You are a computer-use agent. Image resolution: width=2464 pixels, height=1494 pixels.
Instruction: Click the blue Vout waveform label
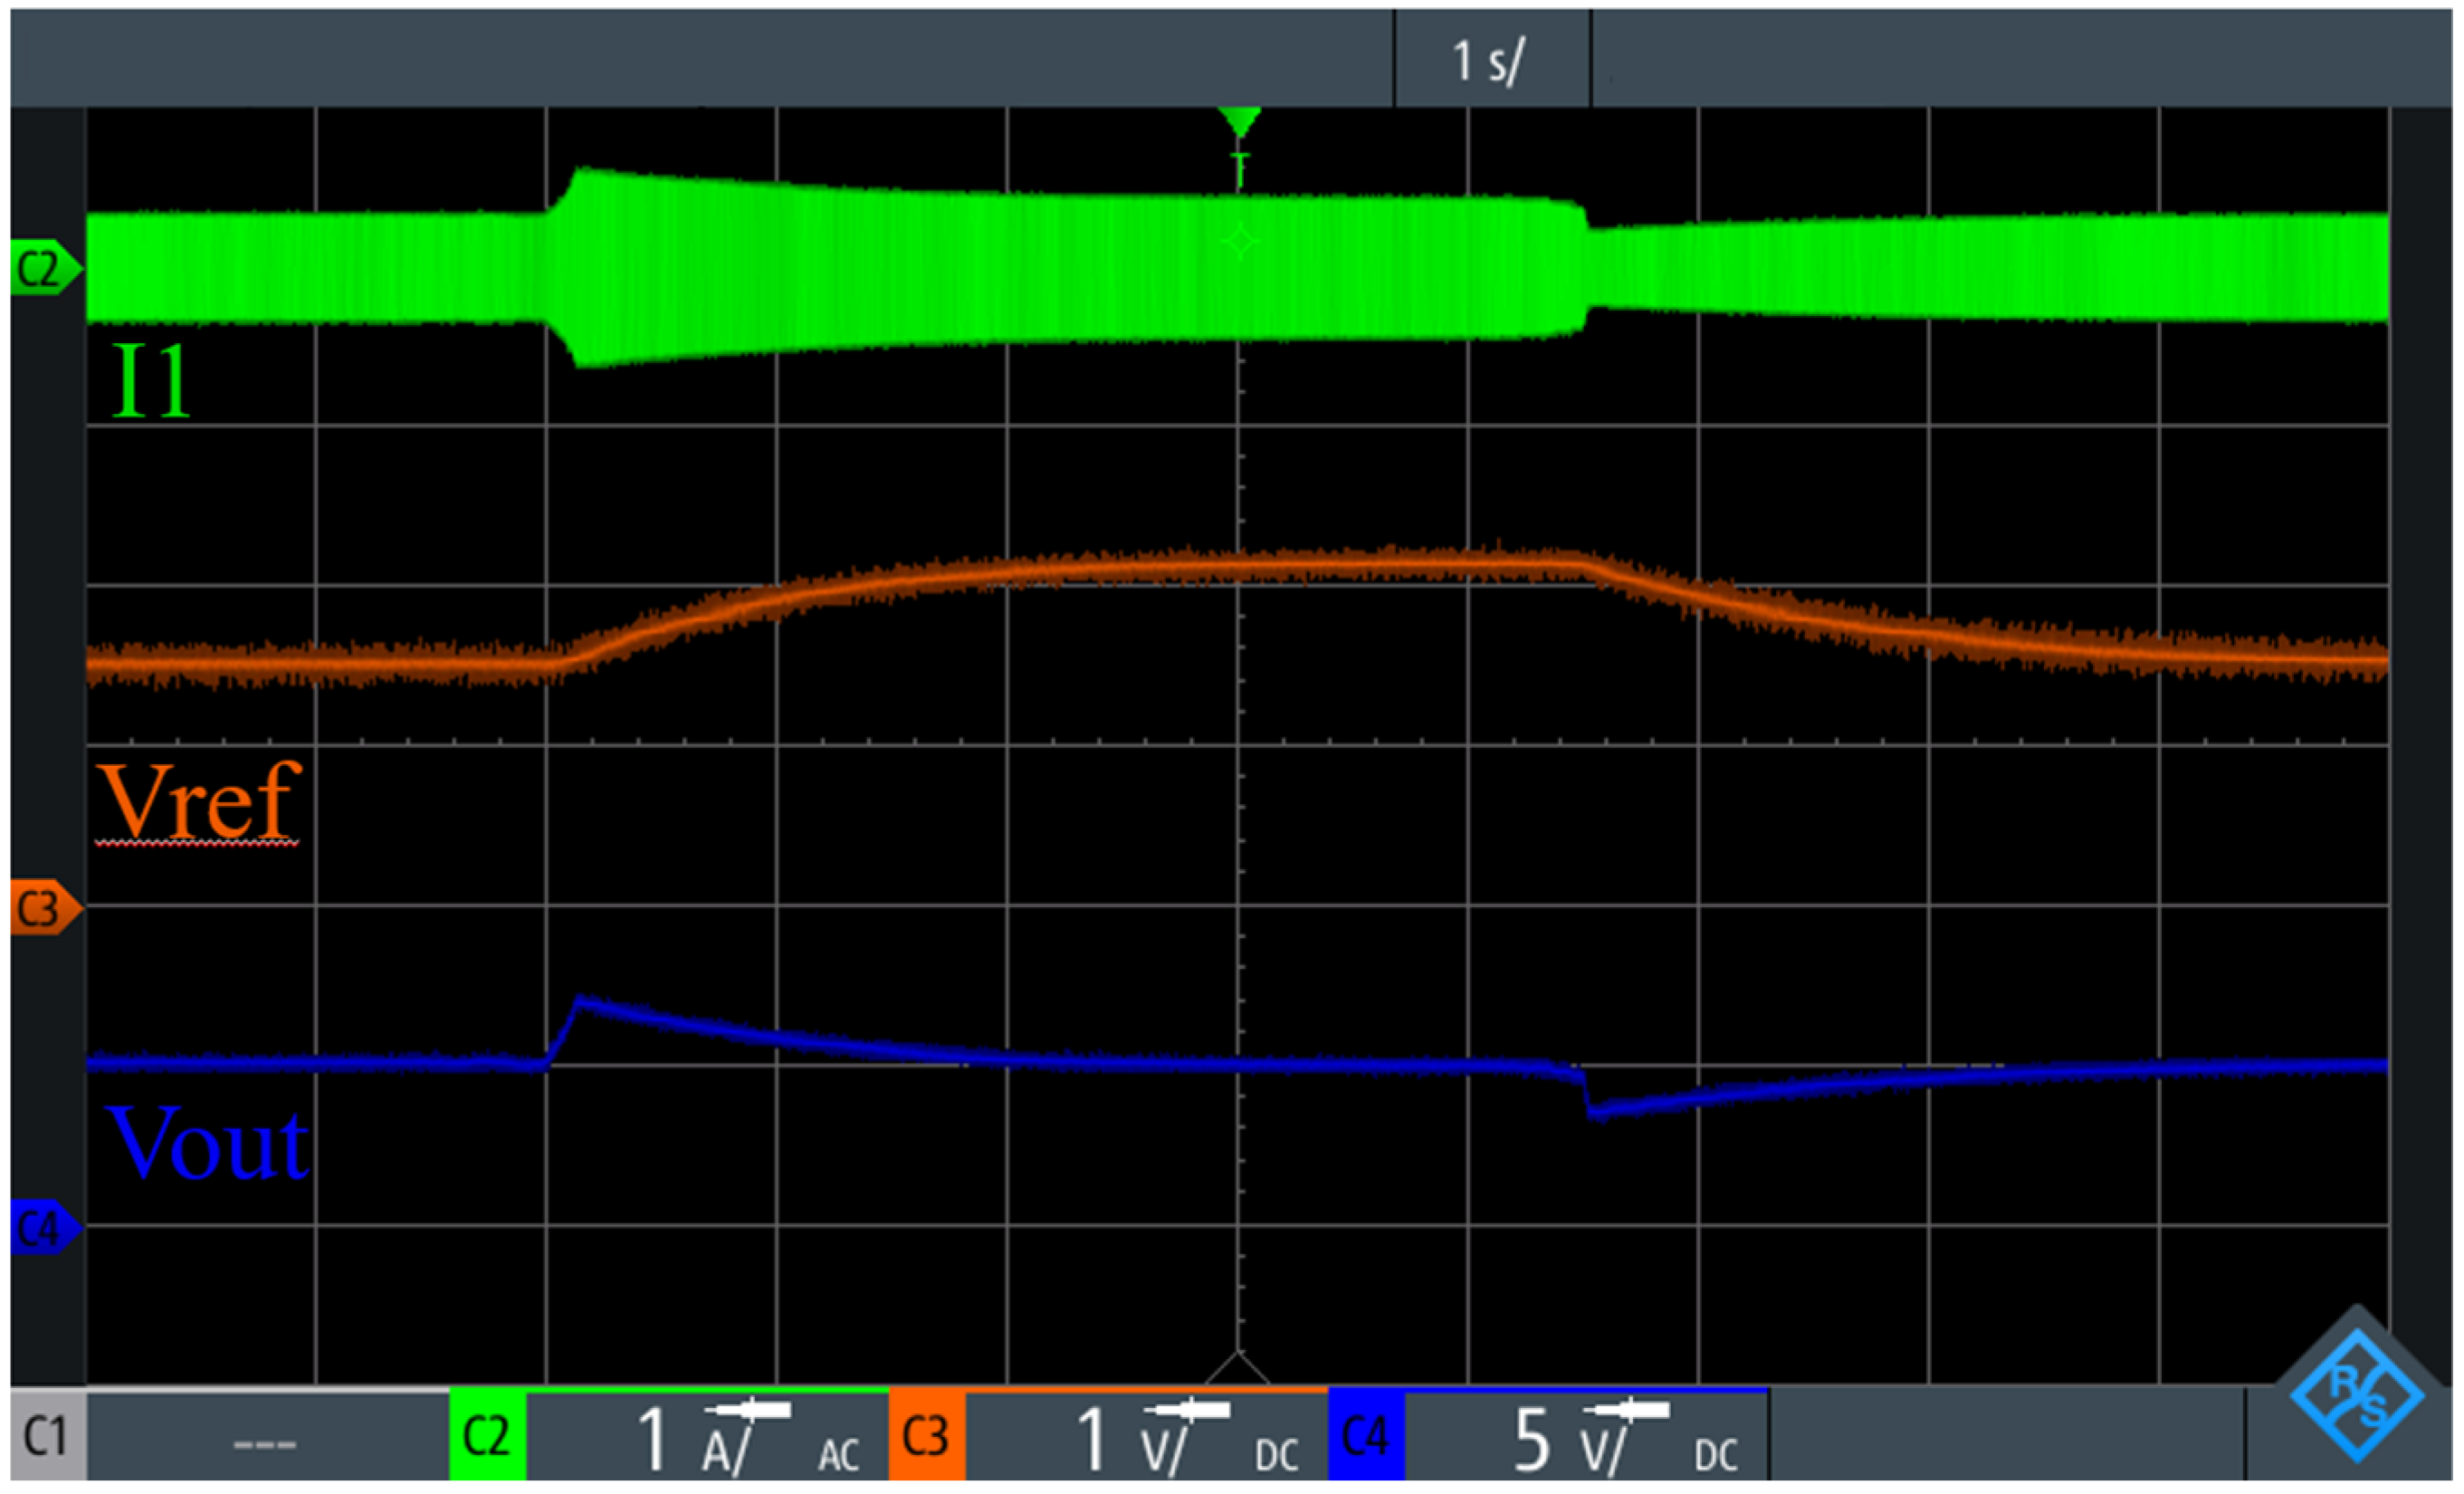click(208, 1143)
